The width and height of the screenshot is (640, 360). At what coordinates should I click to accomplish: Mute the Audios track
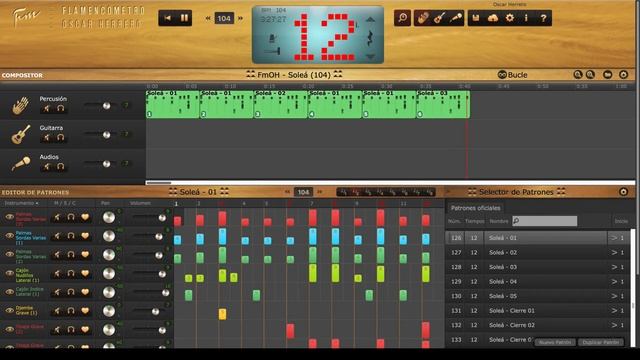tap(47, 167)
